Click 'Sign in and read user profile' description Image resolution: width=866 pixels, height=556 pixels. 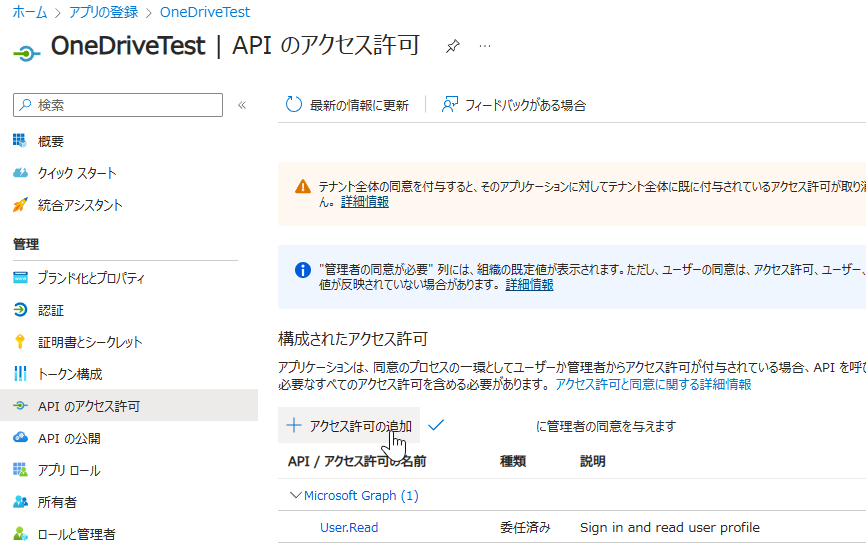coord(669,527)
